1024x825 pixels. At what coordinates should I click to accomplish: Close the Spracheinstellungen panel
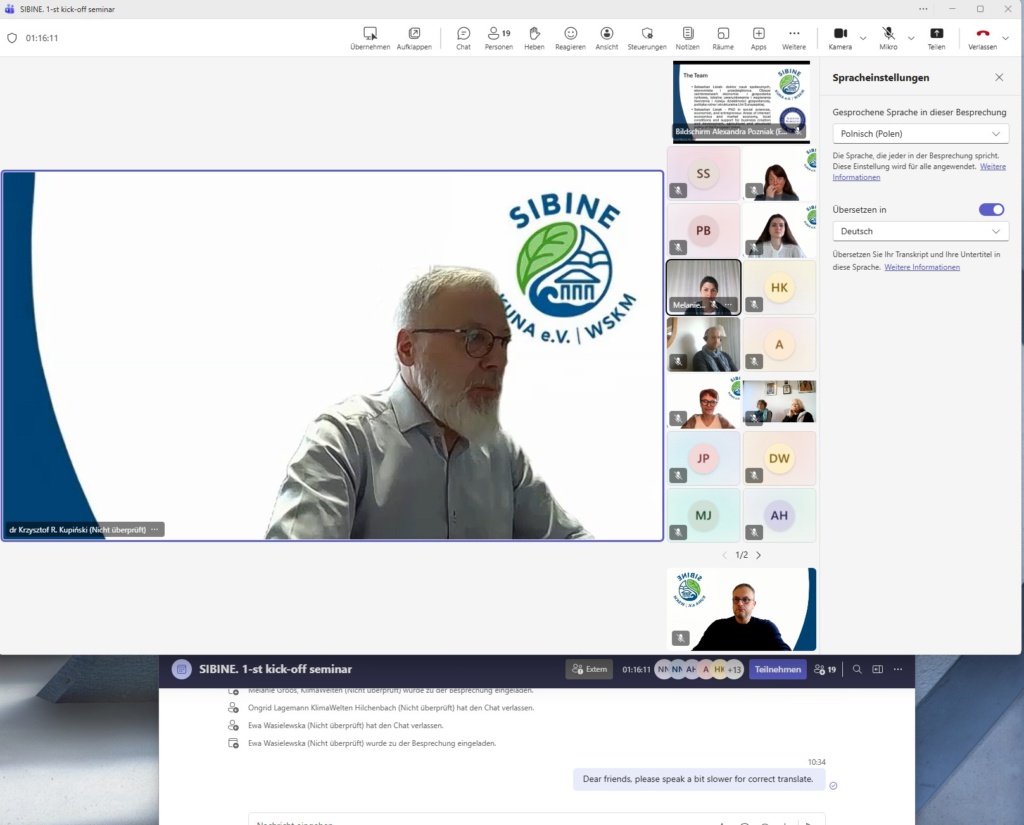point(998,77)
